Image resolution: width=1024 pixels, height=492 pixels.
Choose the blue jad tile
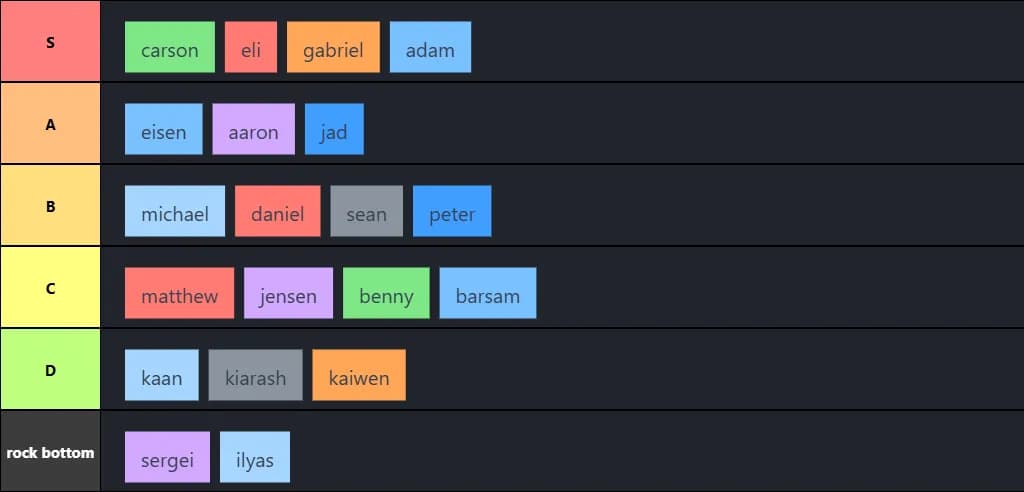pos(334,129)
